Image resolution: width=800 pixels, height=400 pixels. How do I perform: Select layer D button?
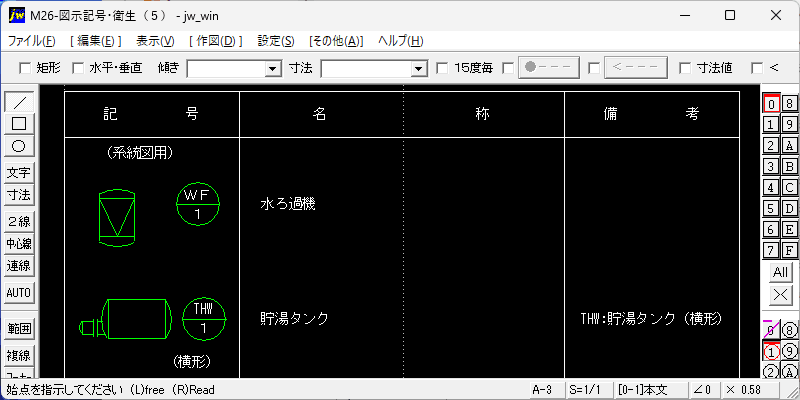789,208
